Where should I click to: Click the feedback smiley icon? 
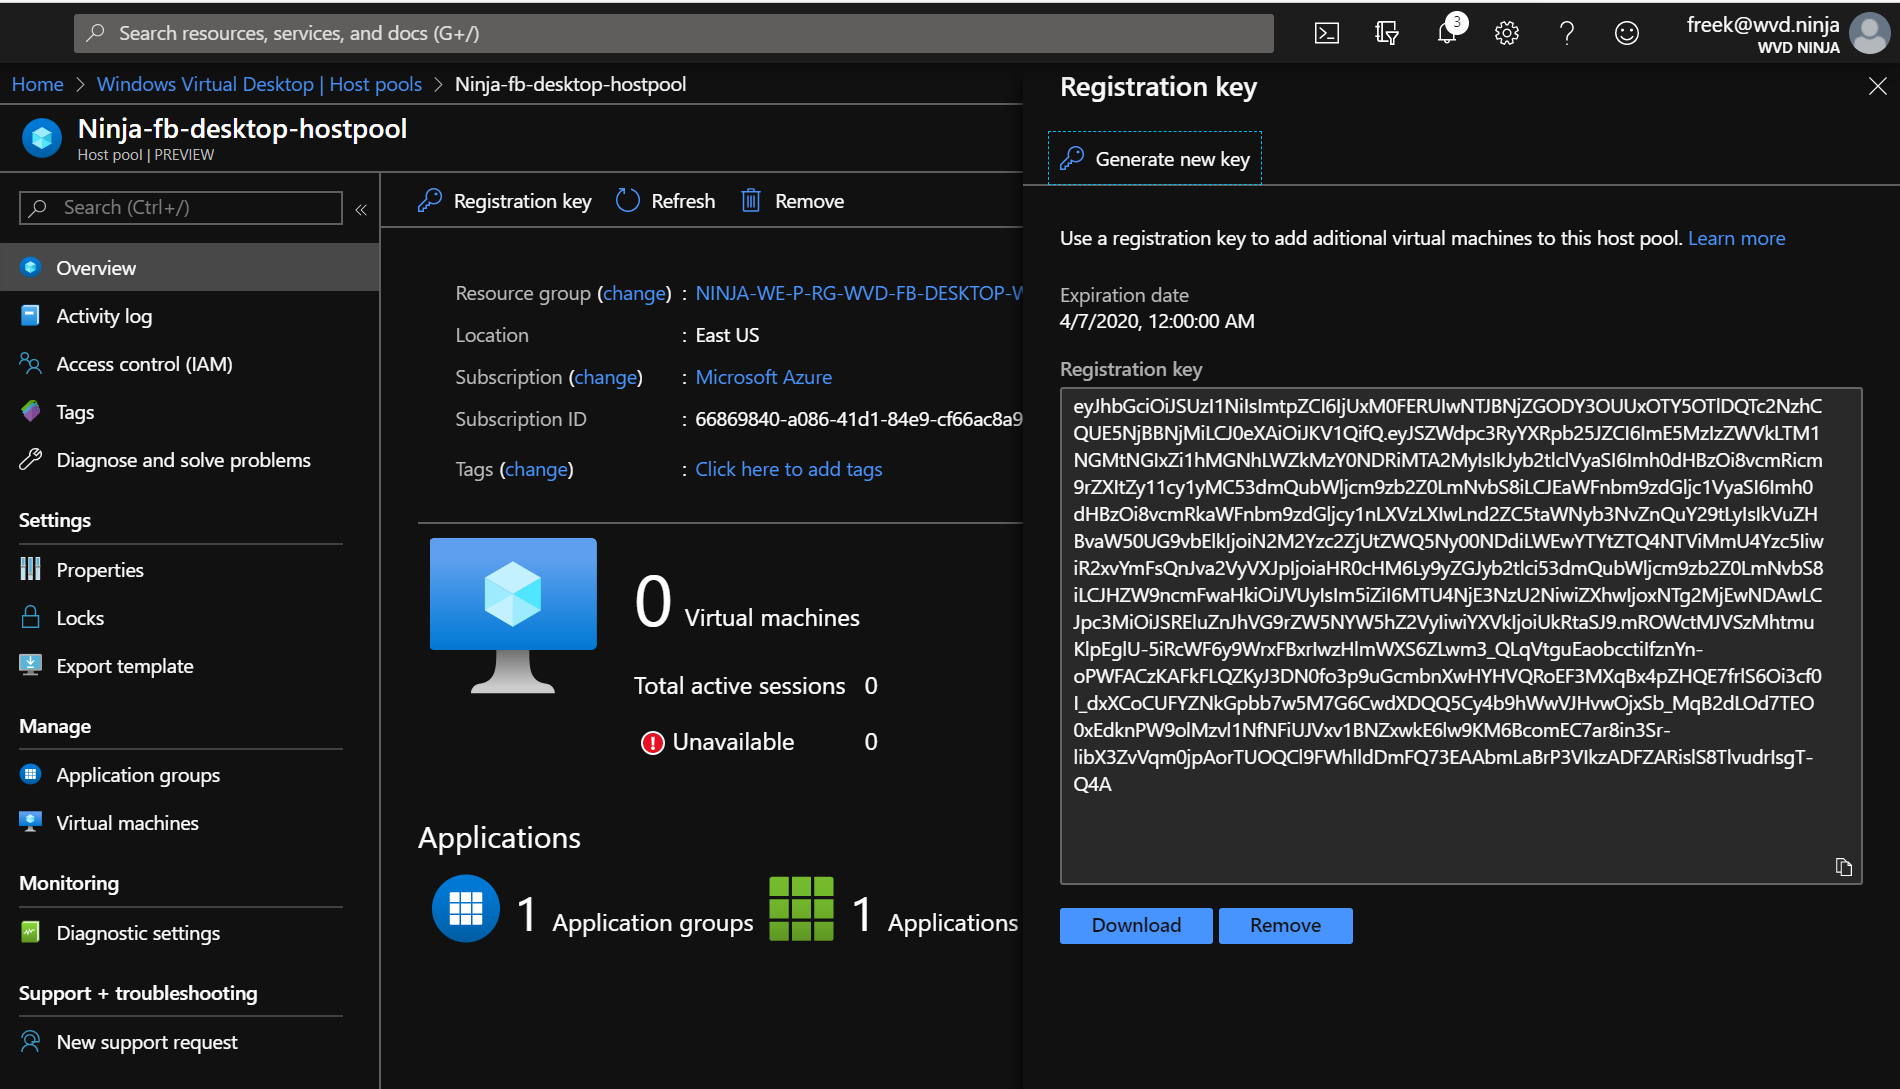click(x=1627, y=34)
